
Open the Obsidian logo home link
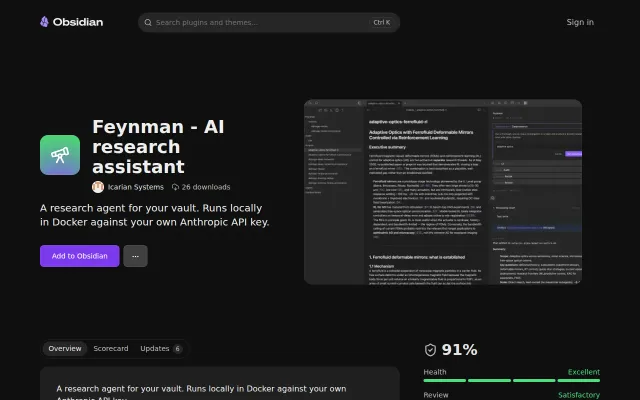pyautogui.click(x=71, y=22)
